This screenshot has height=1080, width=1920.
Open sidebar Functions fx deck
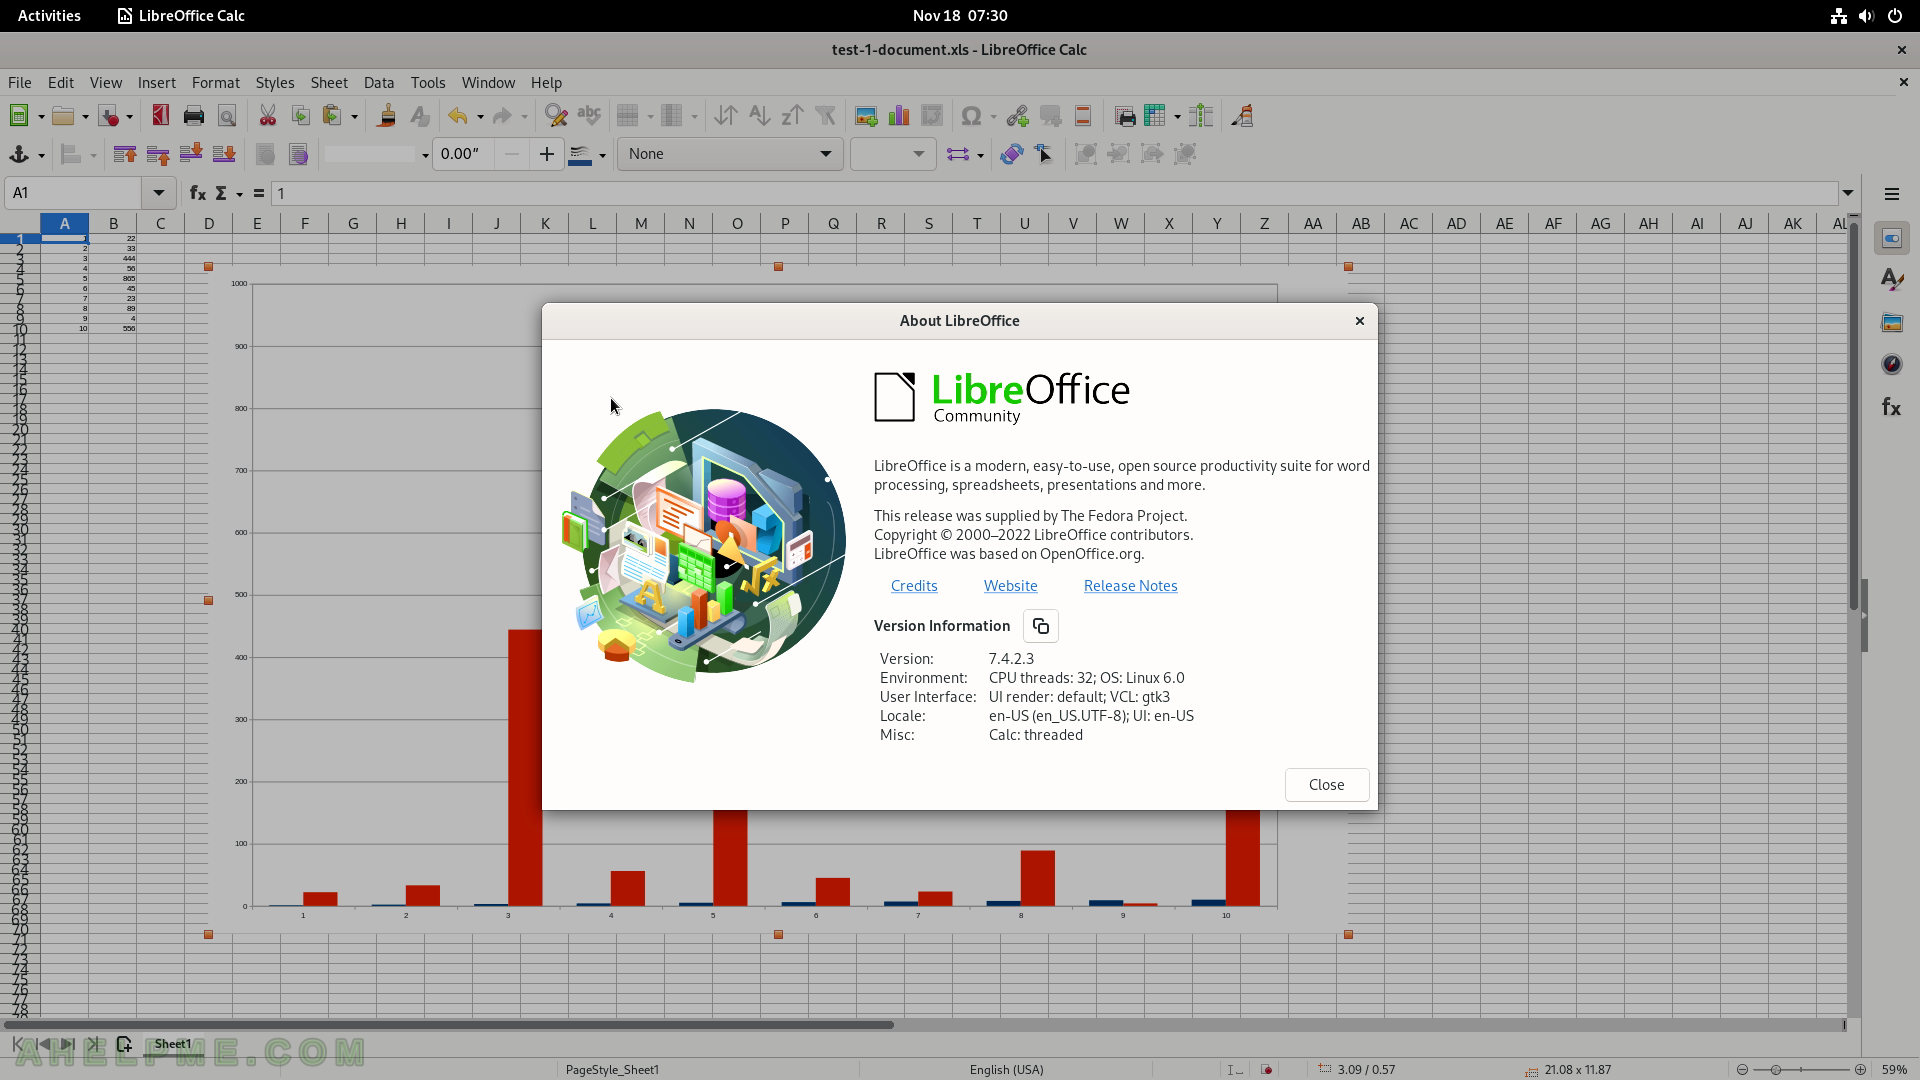click(1892, 407)
